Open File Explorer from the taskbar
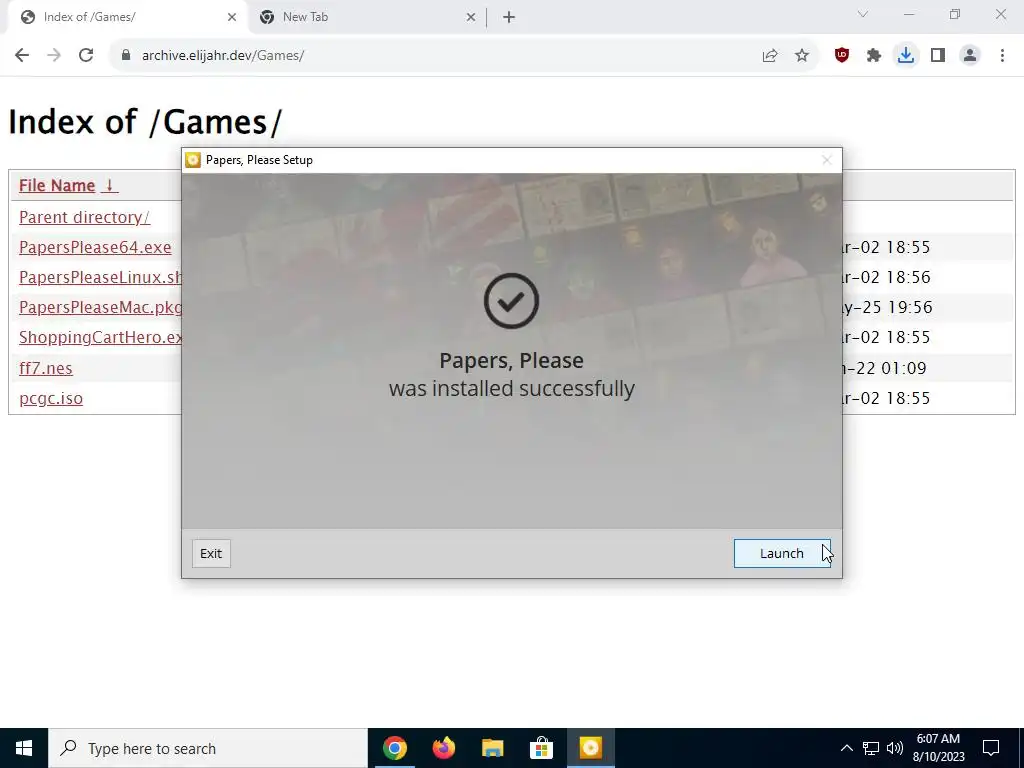Image resolution: width=1024 pixels, height=768 pixels. pos(493,748)
